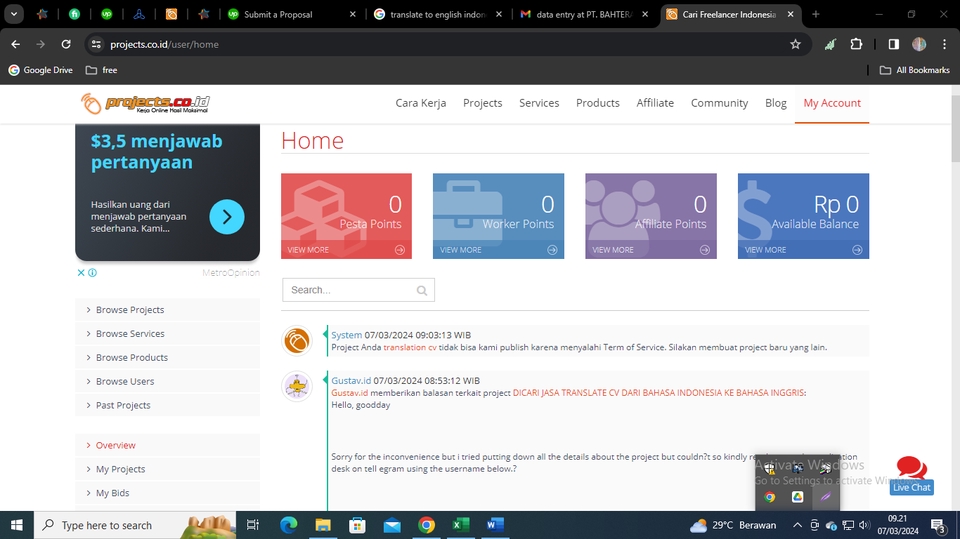
Task: Open Google Drive bookmark
Action: coord(40,70)
